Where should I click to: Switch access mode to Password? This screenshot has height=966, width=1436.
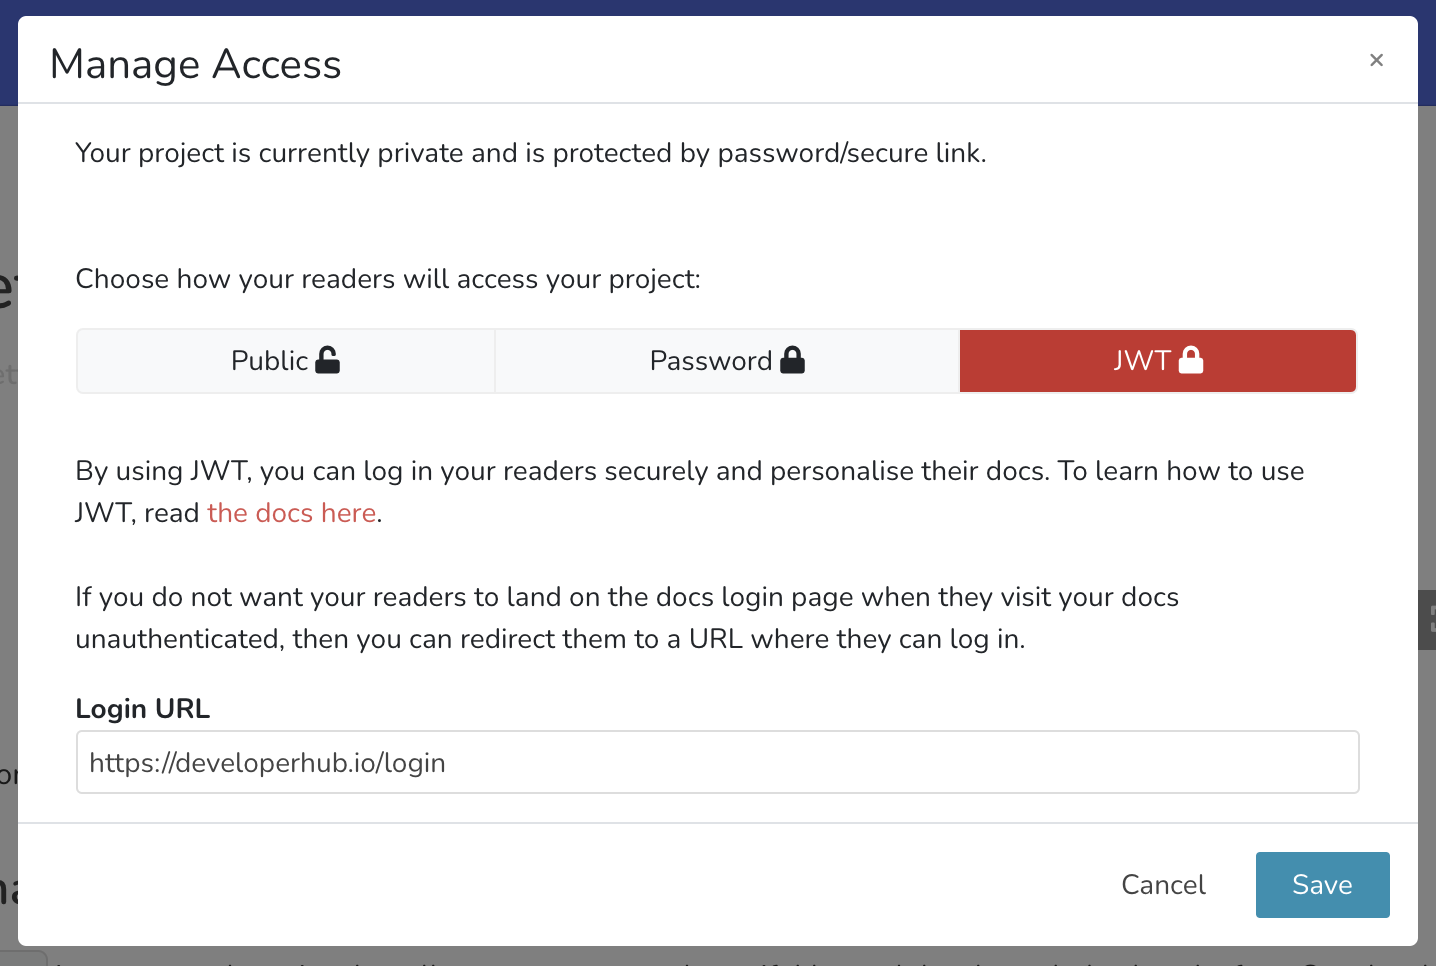711,361
